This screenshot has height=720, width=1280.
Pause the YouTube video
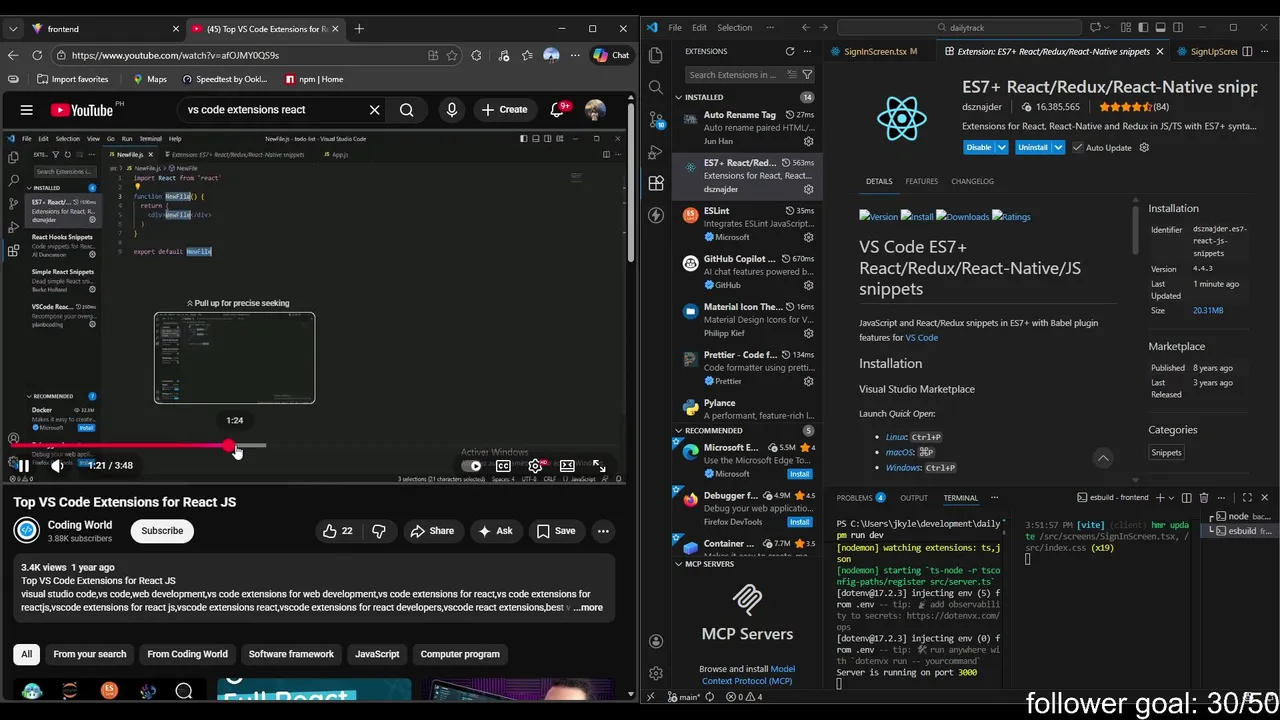point(23,465)
